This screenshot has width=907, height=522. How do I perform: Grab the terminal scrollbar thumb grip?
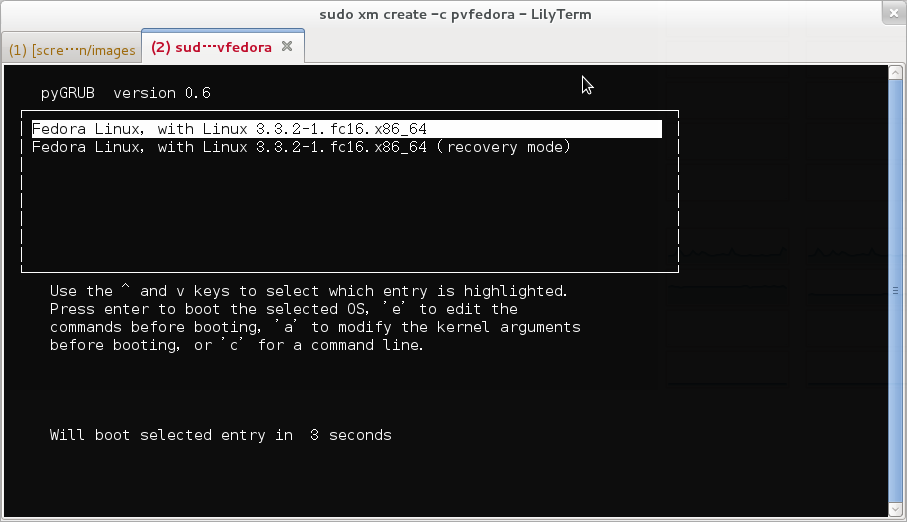point(895,291)
